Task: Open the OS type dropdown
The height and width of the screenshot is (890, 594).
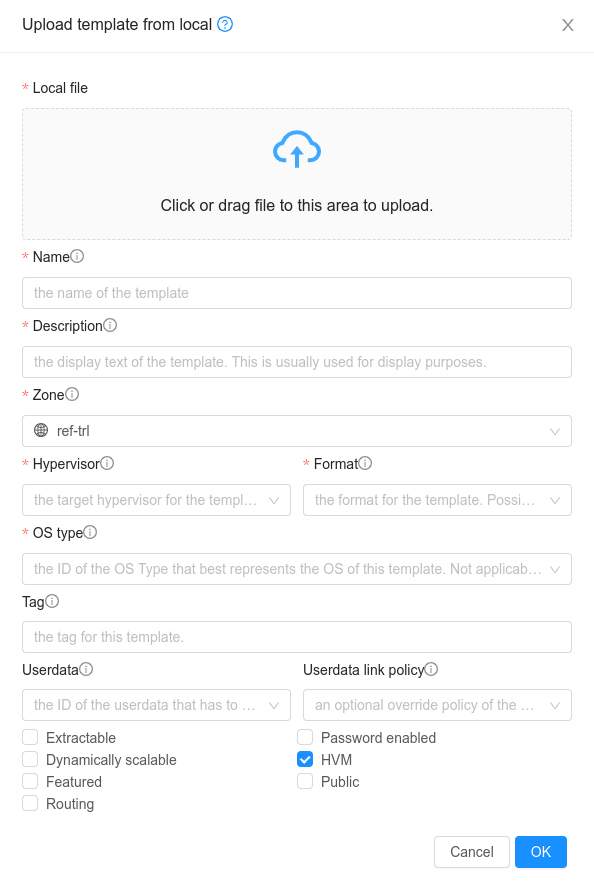Action: click(x=296, y=568)
